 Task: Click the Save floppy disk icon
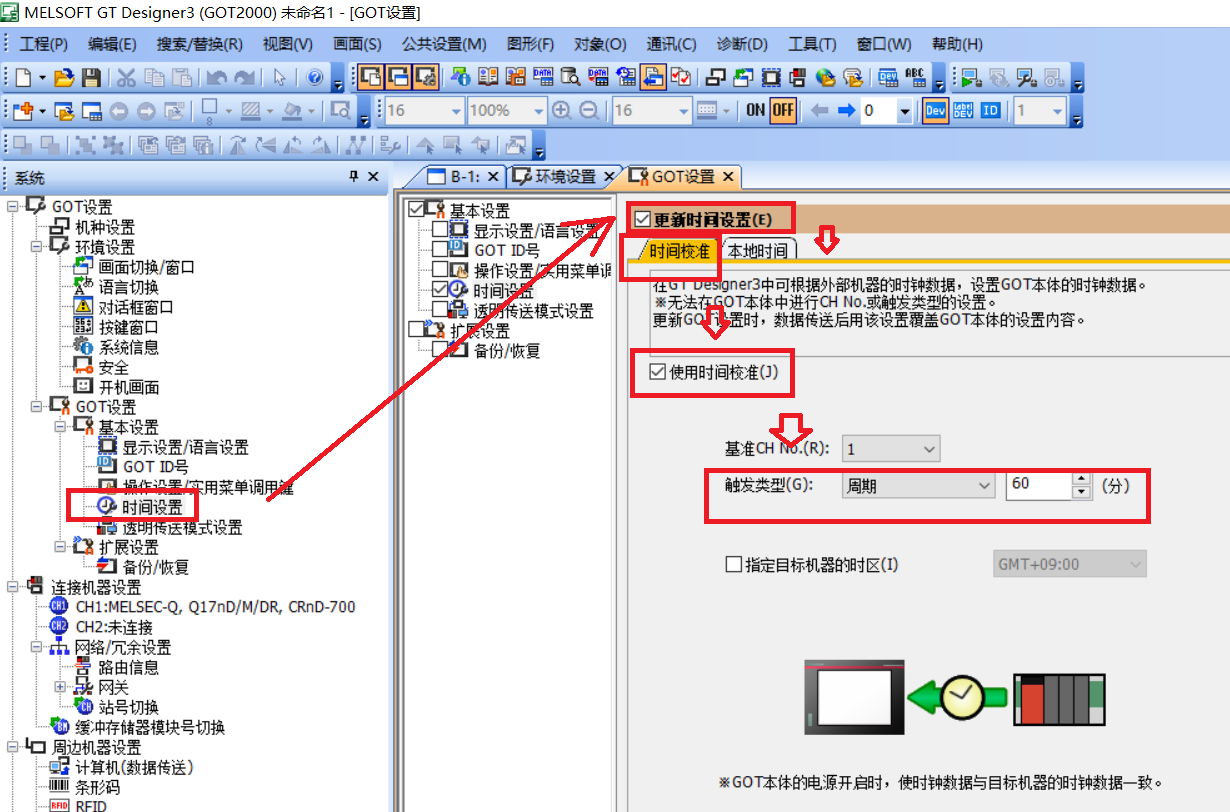90,78
